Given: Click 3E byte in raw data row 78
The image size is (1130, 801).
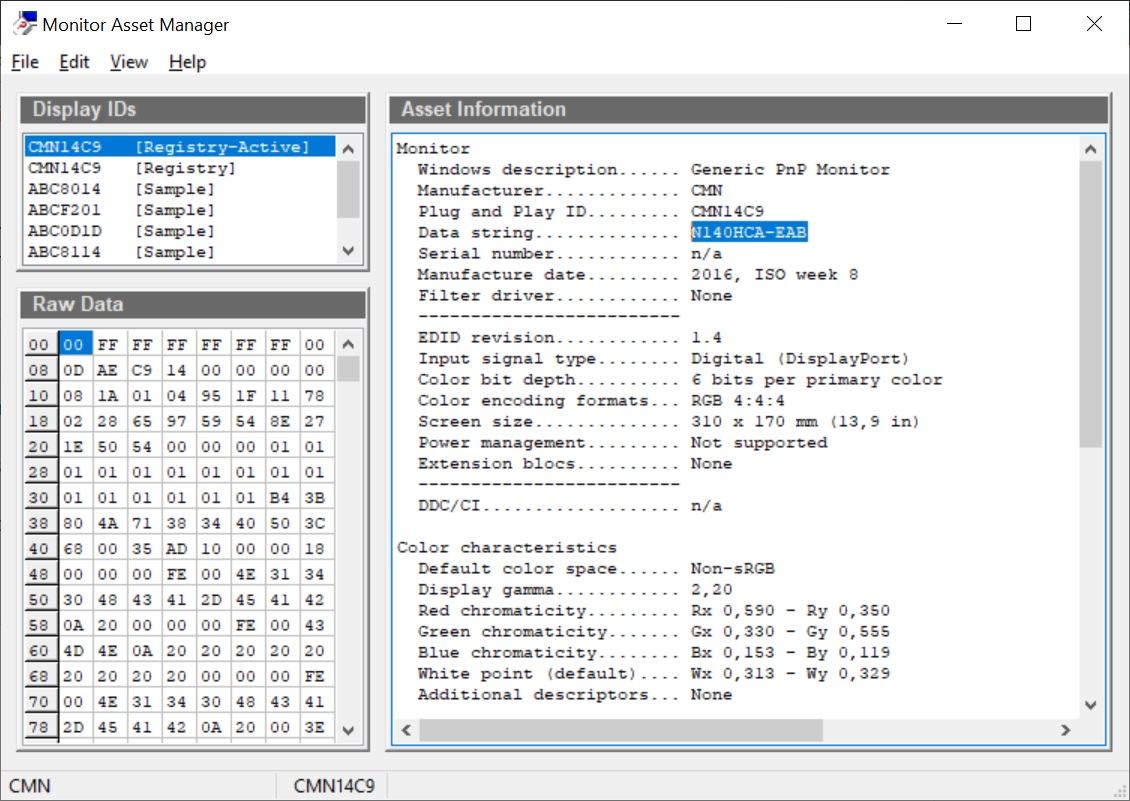Looking at the screenshot, I should point(315,727).
